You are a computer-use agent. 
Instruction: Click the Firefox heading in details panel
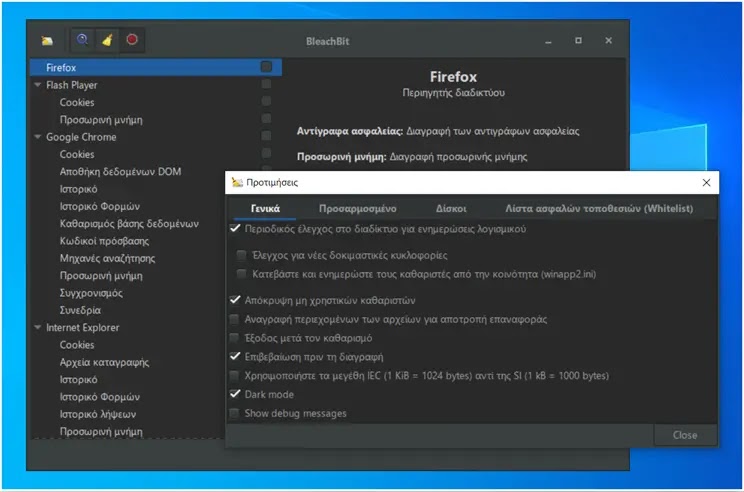[x=453, y=76]
